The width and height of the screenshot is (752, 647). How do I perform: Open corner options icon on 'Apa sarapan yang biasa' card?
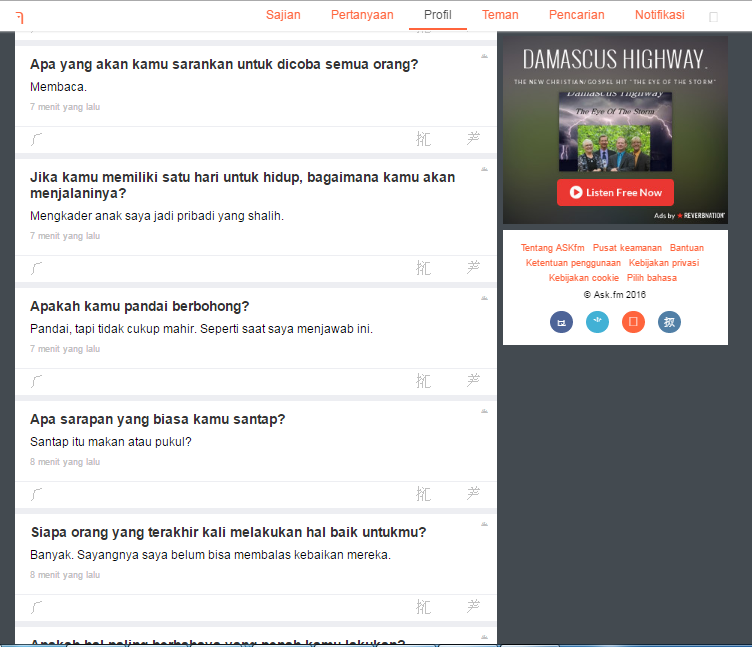(484, 412)
